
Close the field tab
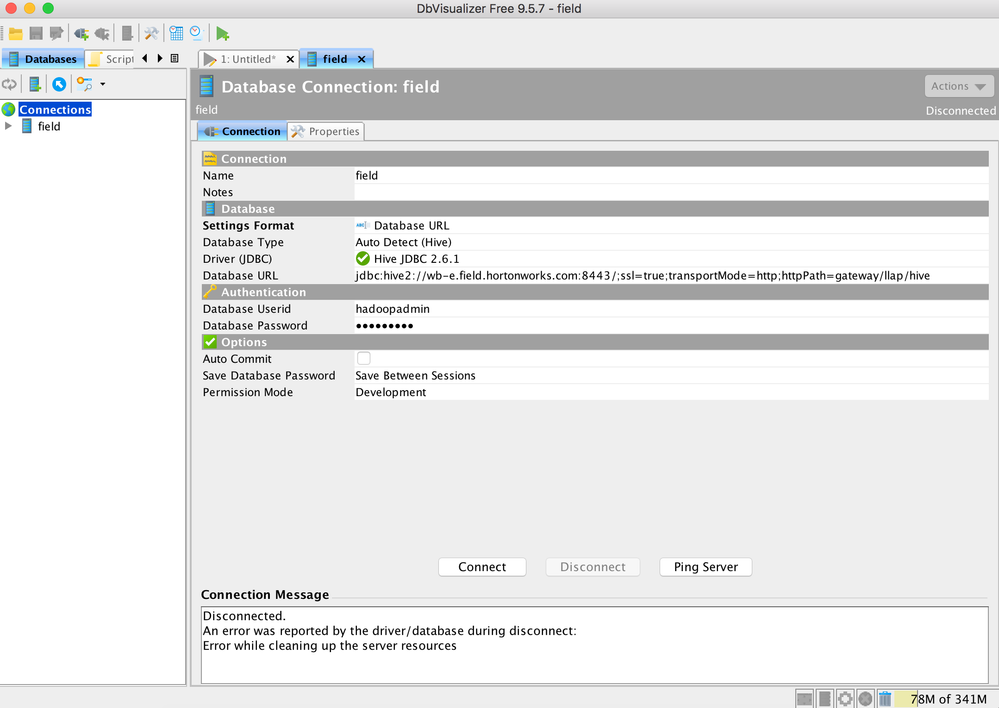(361, 59)
